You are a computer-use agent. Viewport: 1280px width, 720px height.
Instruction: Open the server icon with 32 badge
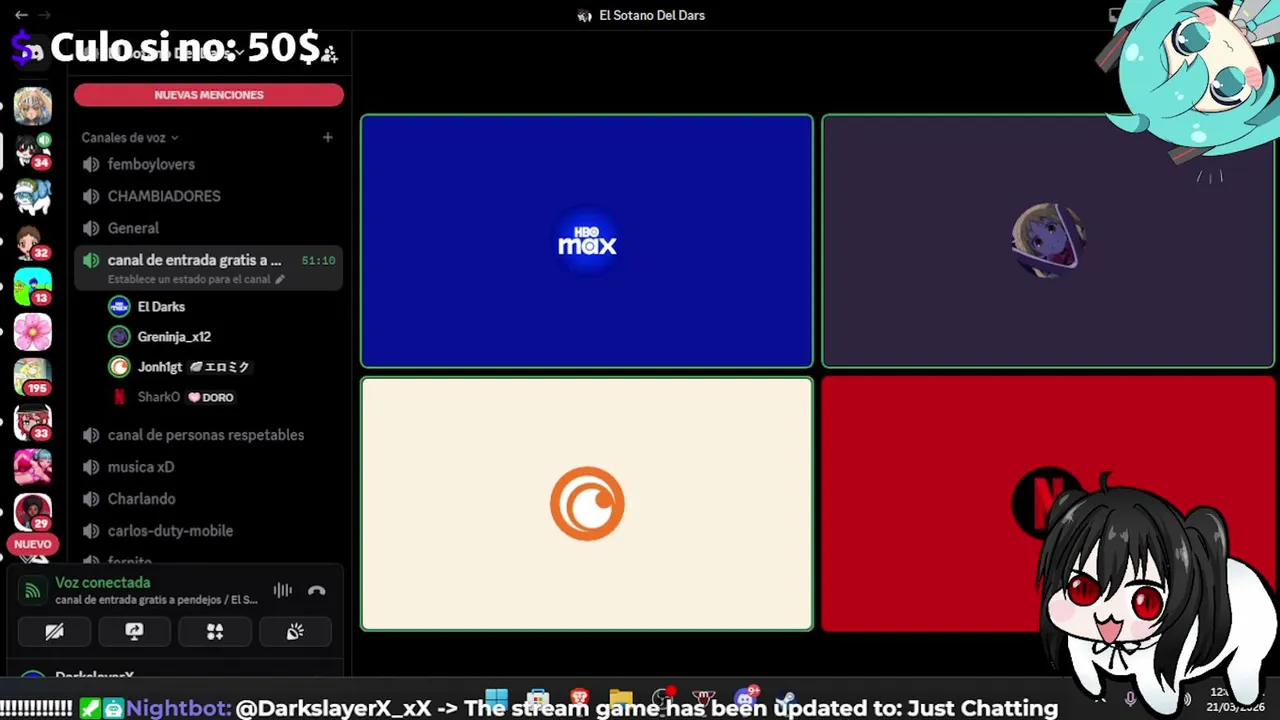[x=32, y=241]
